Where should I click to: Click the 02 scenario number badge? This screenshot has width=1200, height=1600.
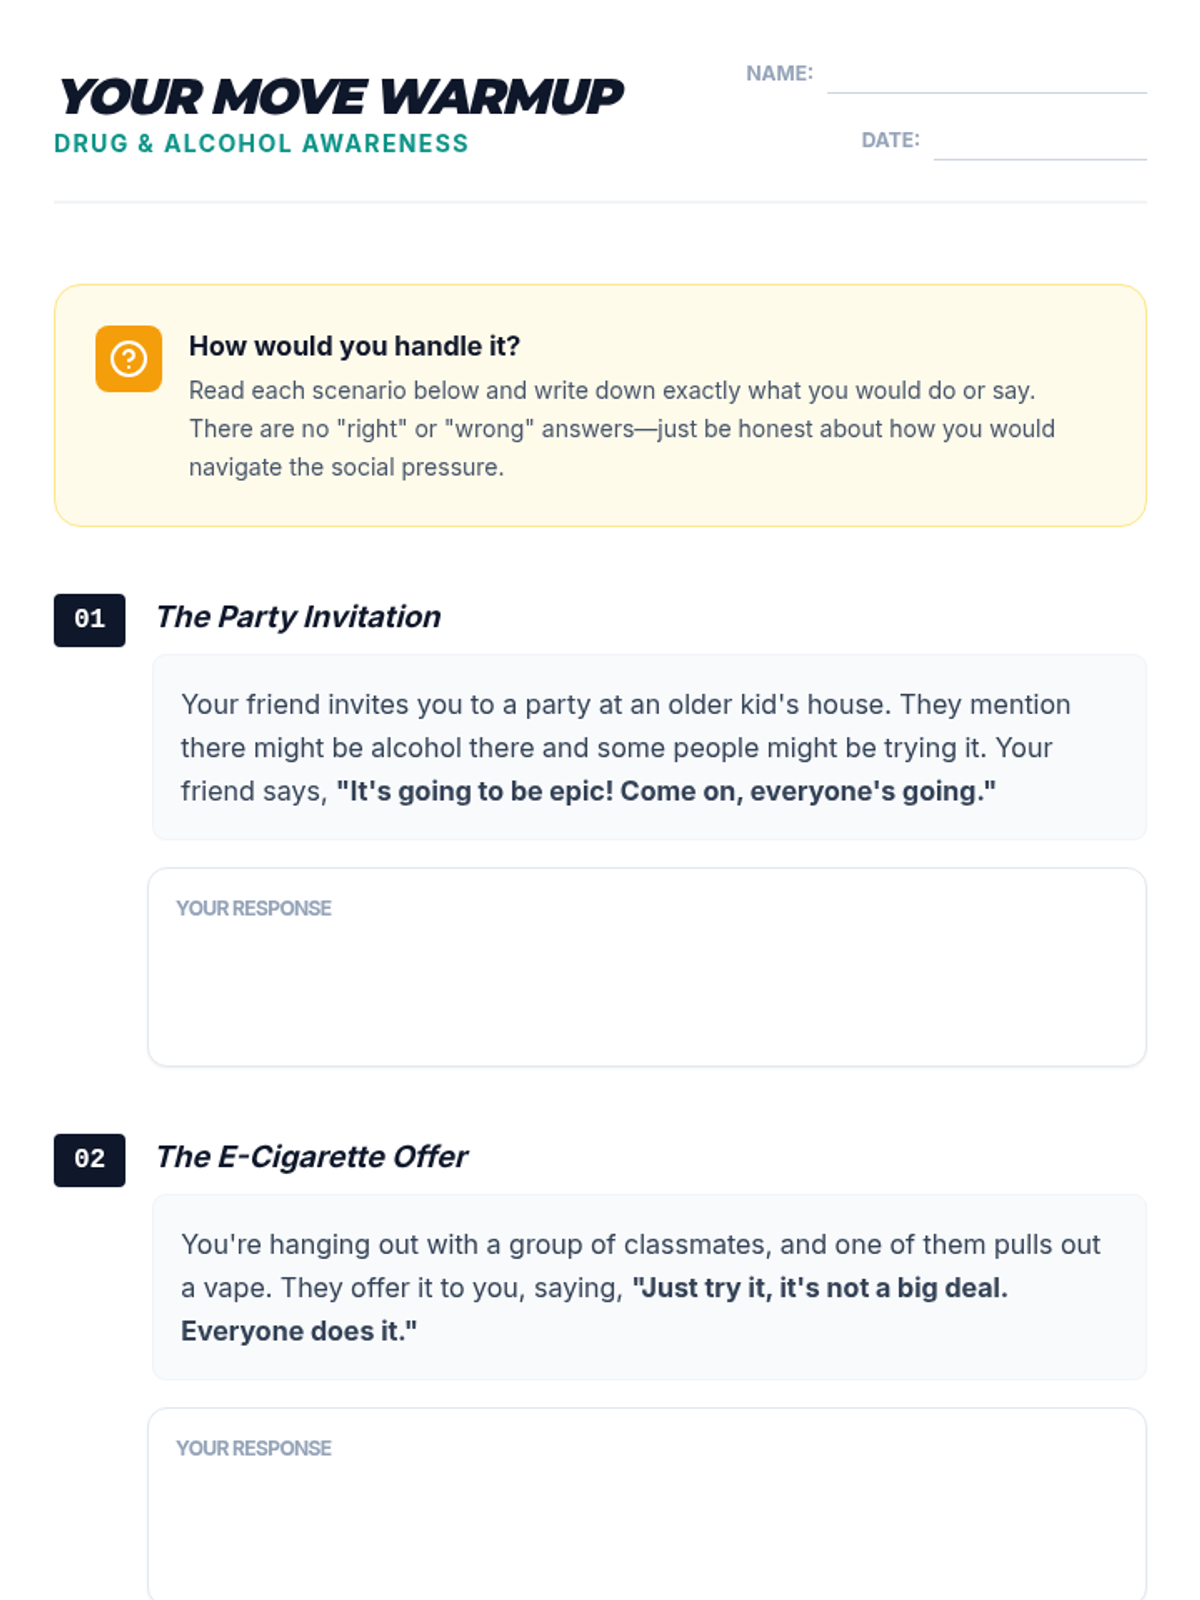pos(90,1160)
